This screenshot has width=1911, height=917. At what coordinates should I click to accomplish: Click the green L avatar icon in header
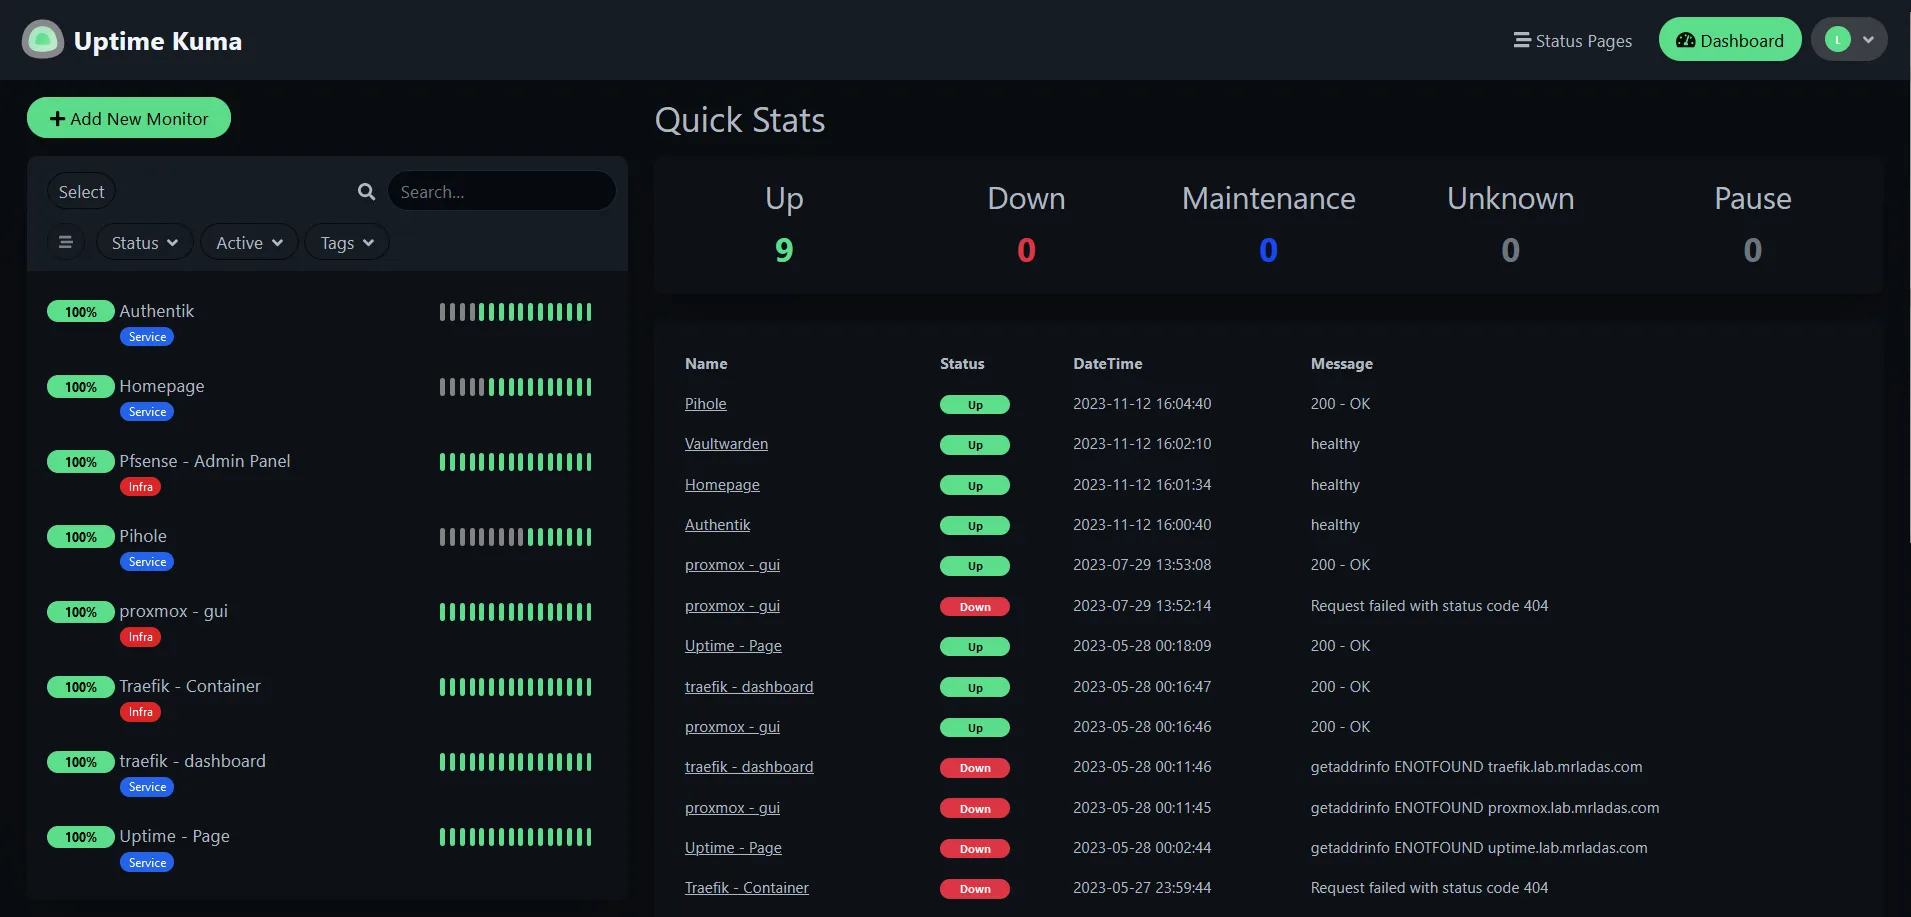1840,39
